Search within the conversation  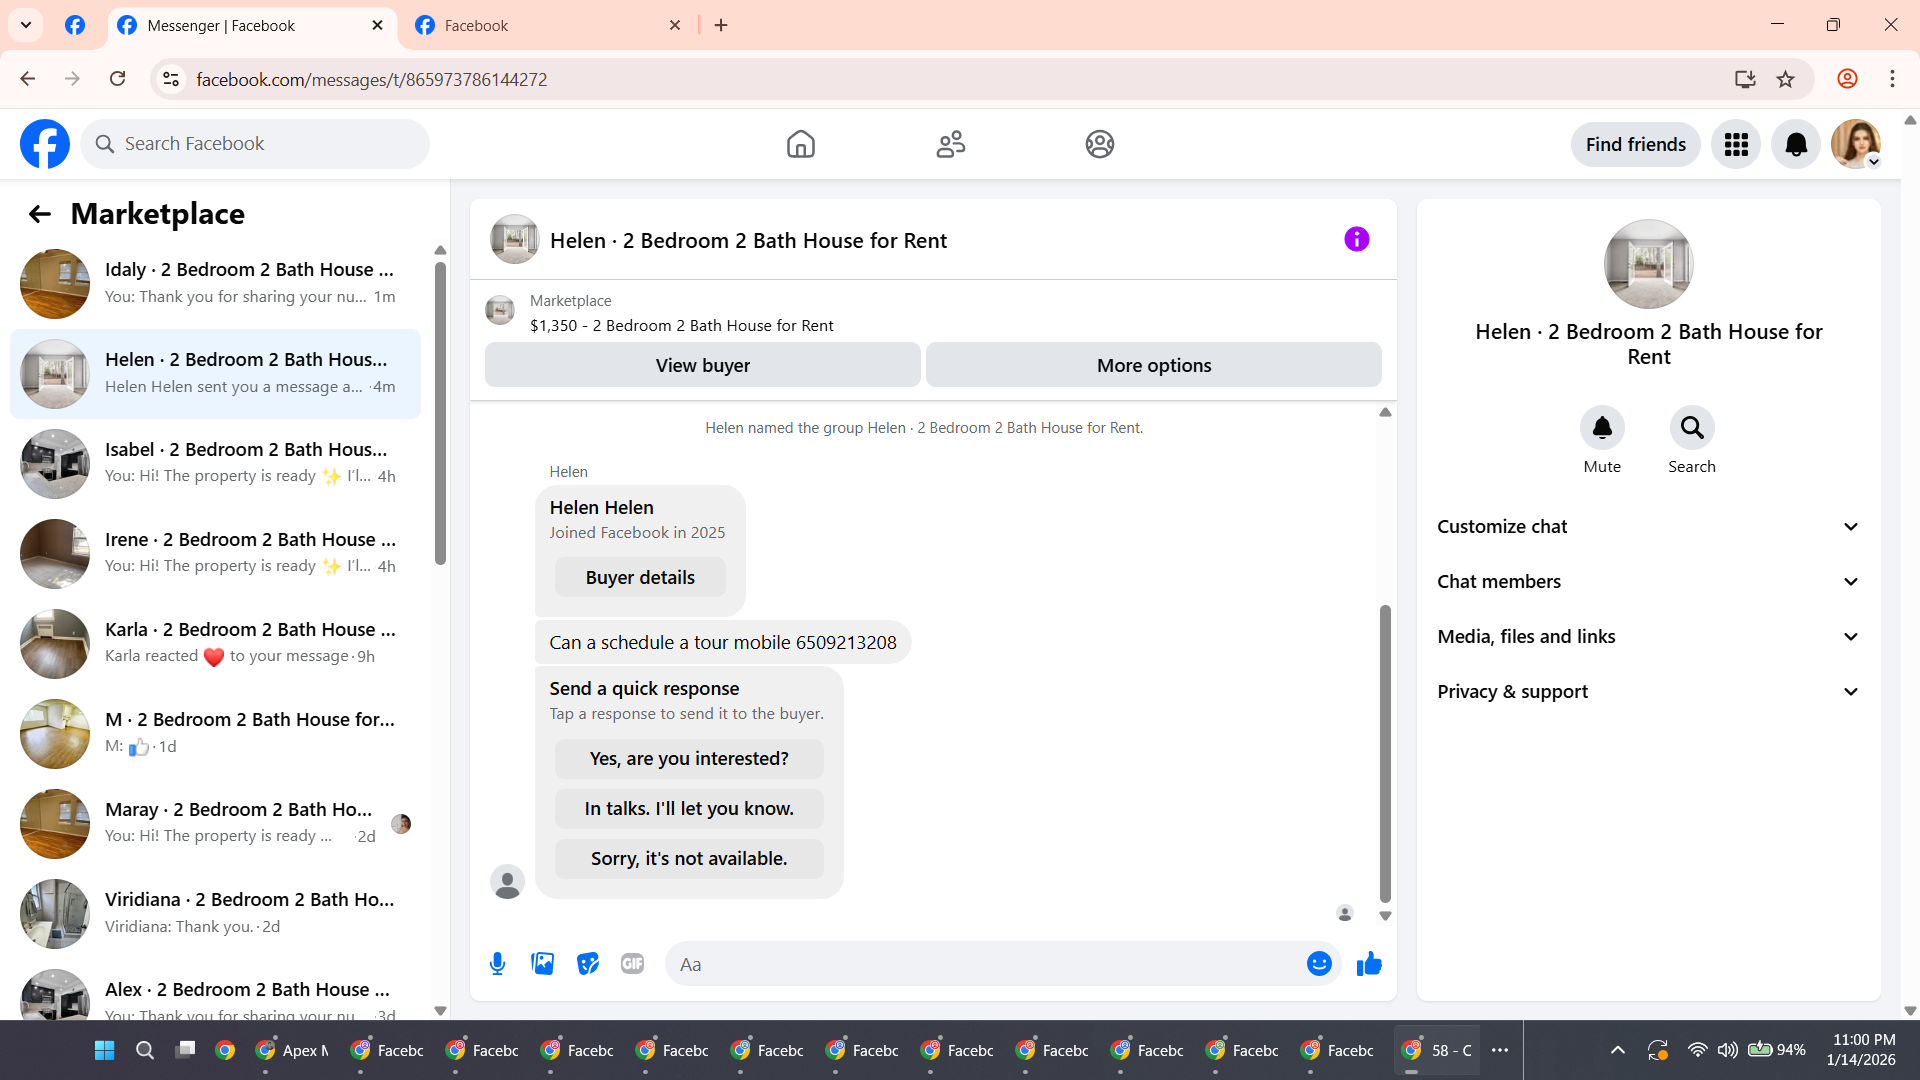pos(1691,428)
